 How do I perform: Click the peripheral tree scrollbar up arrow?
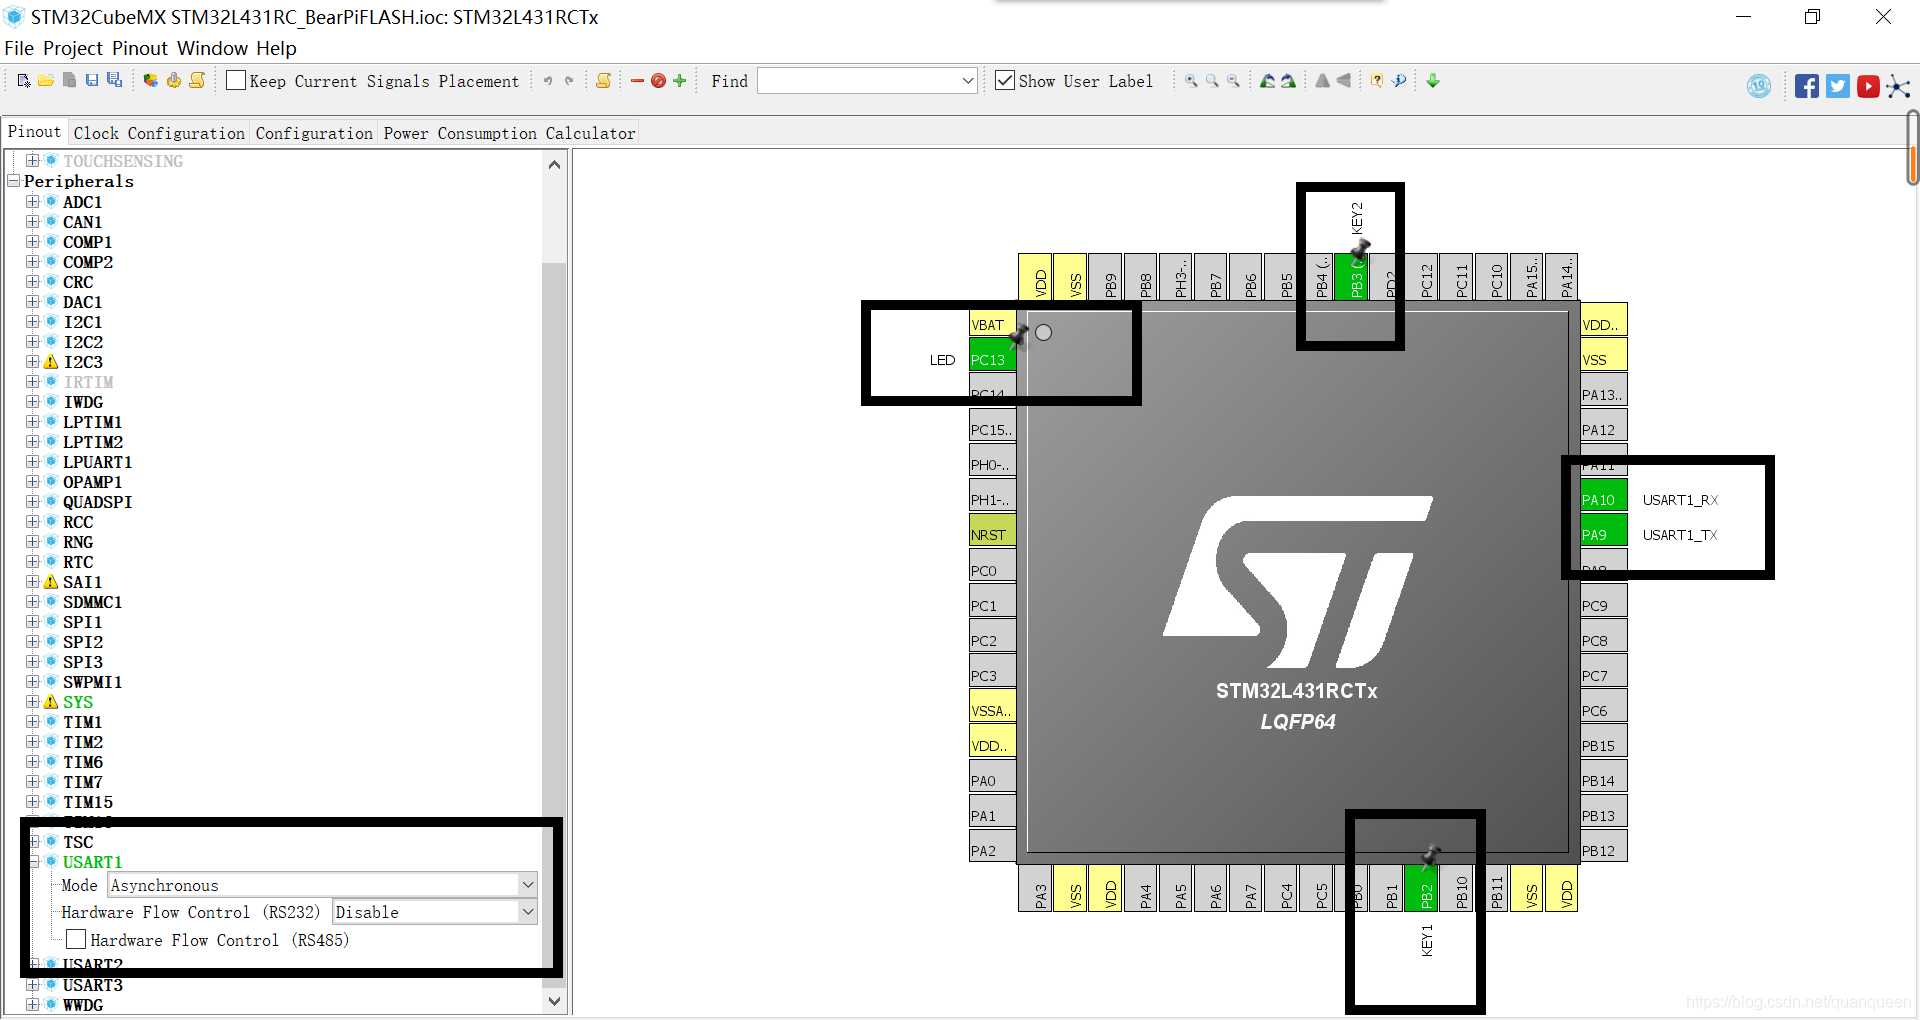554,165
